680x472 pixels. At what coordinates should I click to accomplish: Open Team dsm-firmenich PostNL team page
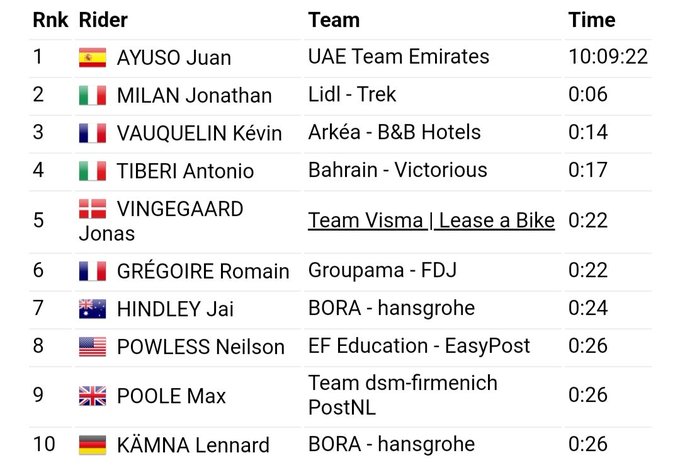click(x=402, y=396)
